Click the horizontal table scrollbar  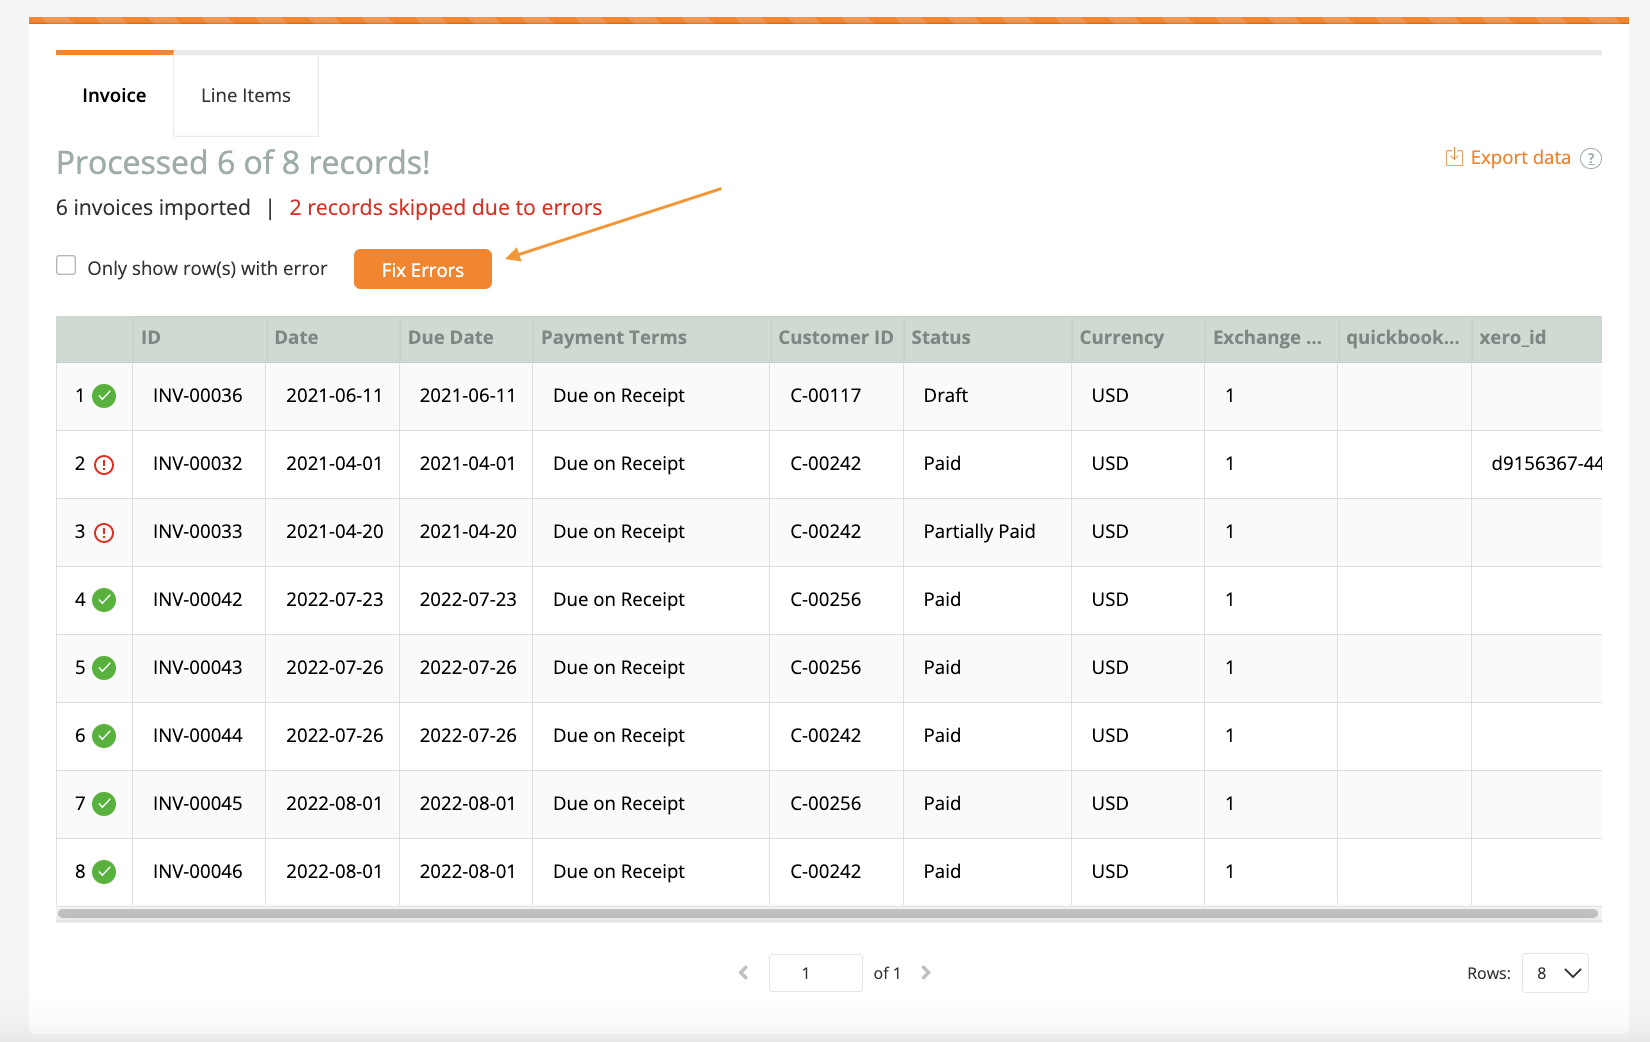pyautogui.click(x=828, y=913)
